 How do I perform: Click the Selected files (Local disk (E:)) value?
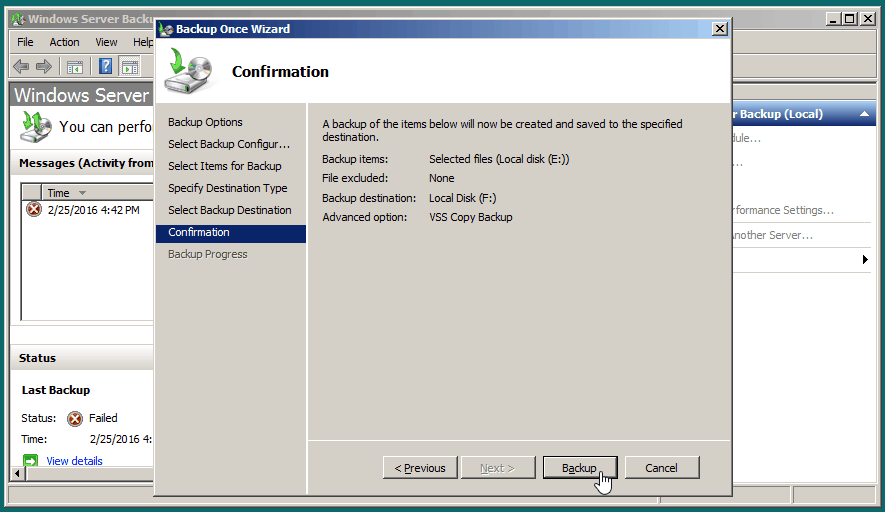point(499,159)
